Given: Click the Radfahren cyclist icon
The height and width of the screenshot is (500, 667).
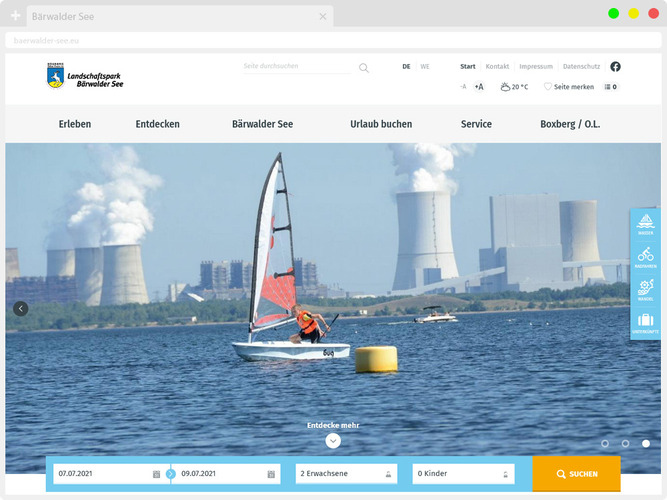Looking at the screenshot, I should (x=645, y=256).
